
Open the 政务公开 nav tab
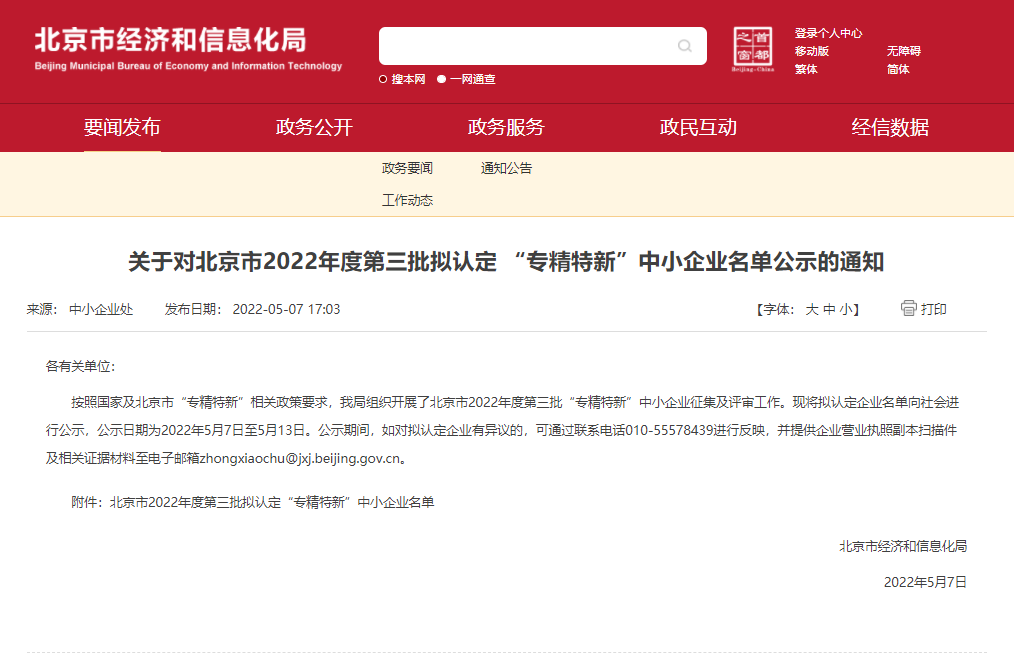(x=314, y=127)
